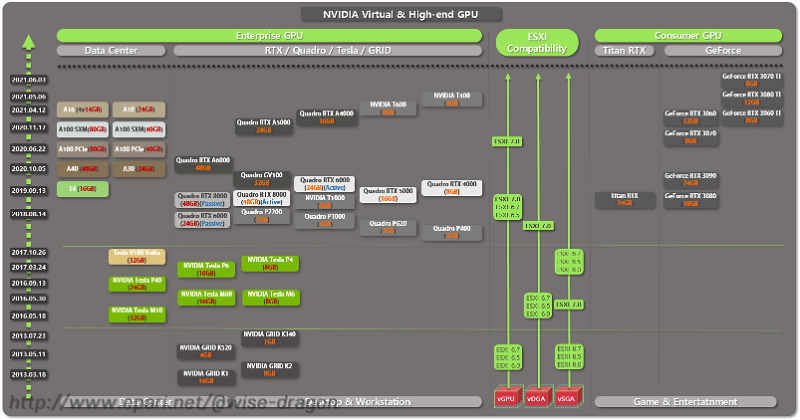Select the A40 (48GB) card
800x420 pixels.
tap(83, 169)
